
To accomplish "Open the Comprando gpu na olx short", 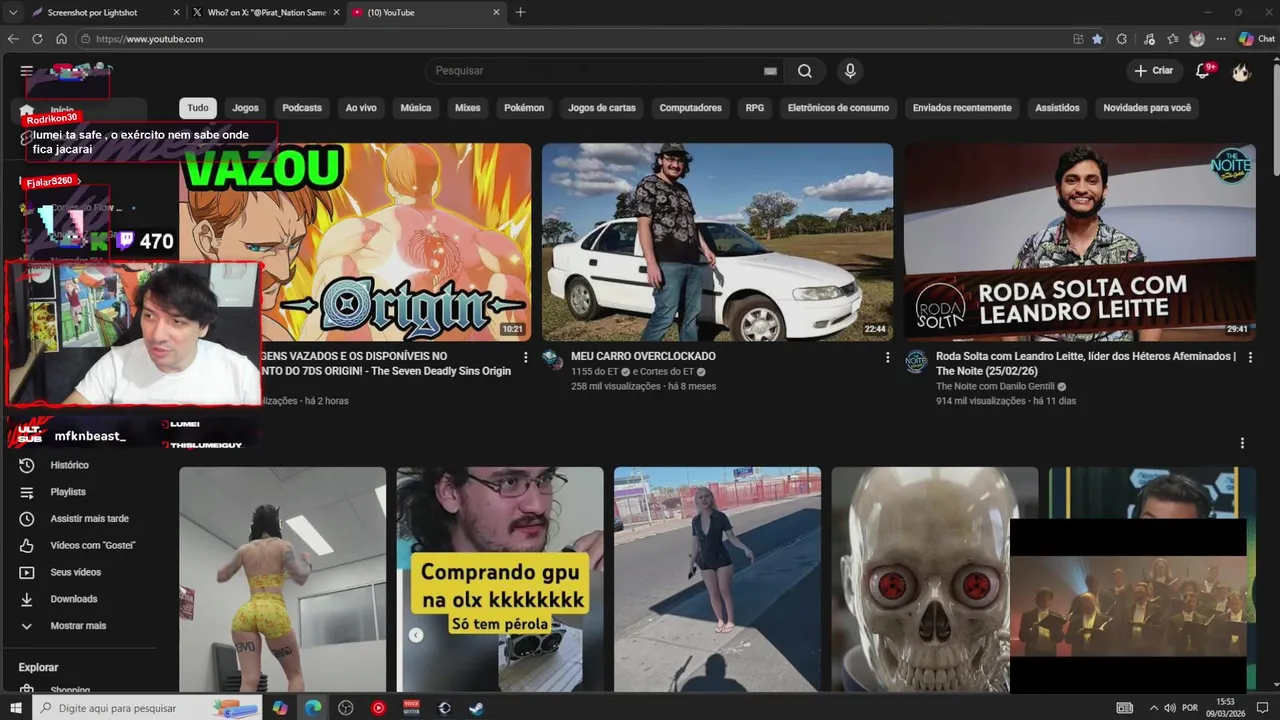I will (x=500, y=579).
